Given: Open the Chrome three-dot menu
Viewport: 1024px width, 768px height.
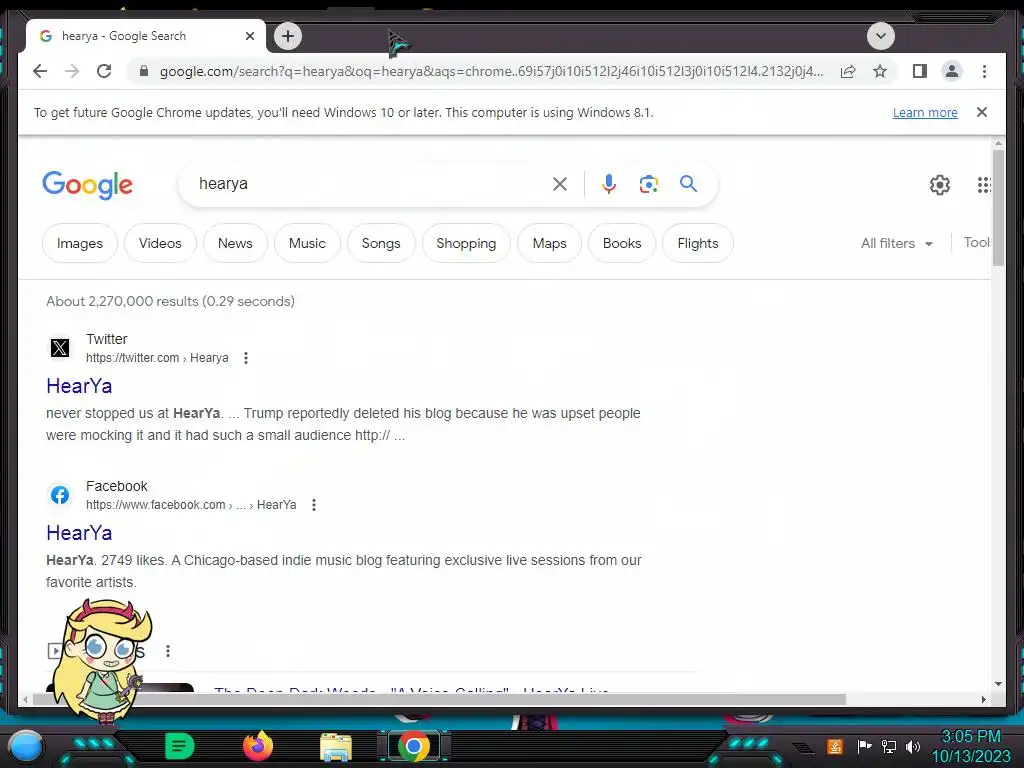Looking at the screenshot, I should pyautogui.click(x=984, y=71).
